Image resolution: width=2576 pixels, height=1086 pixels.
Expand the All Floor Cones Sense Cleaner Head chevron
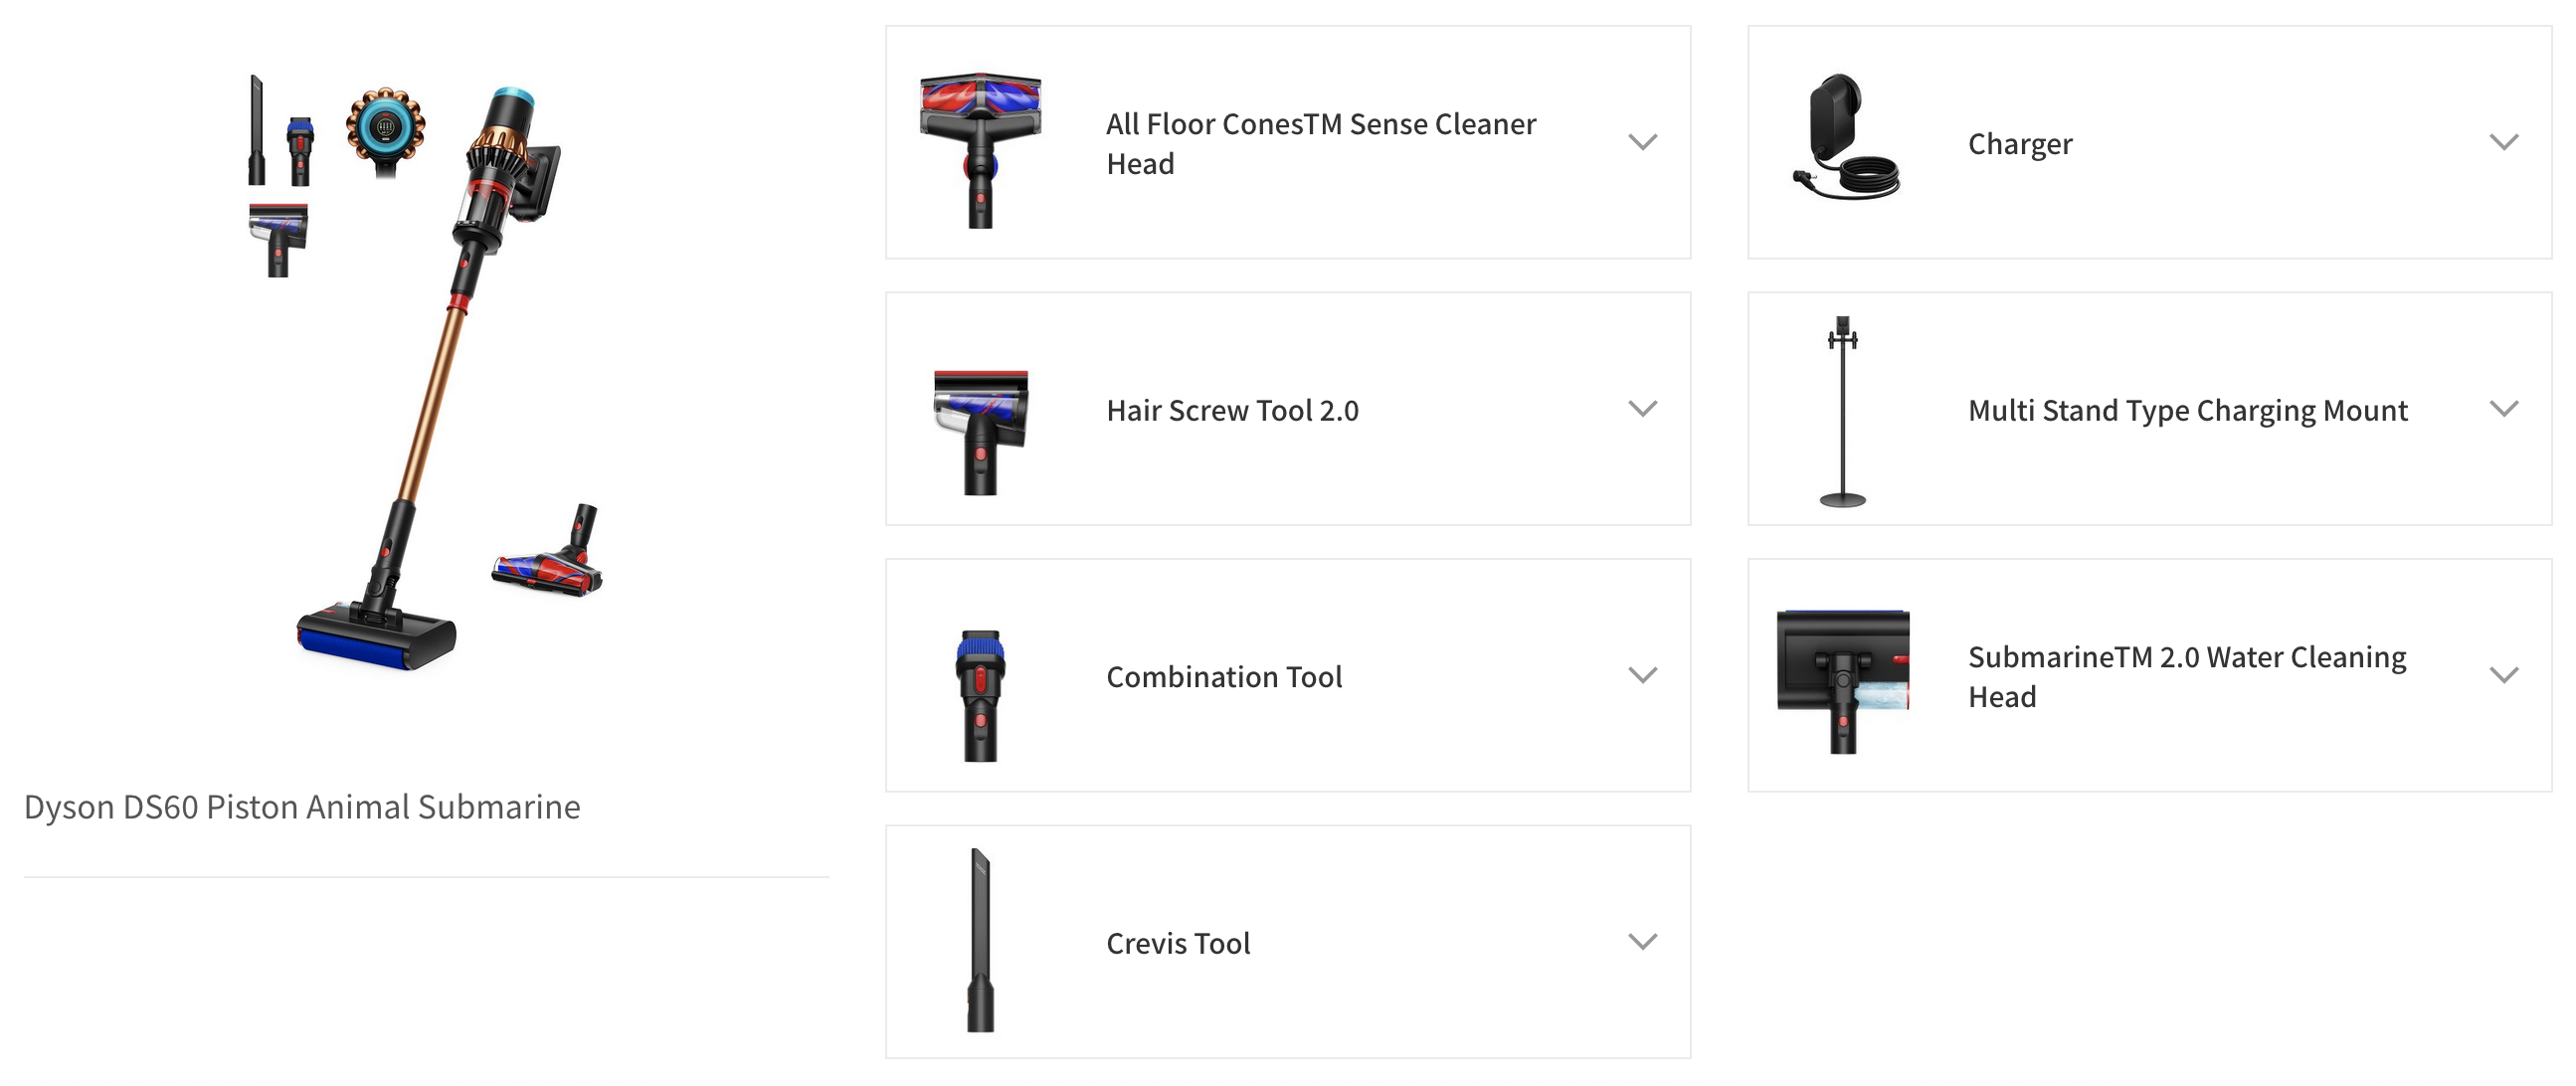coord(1642,142)
